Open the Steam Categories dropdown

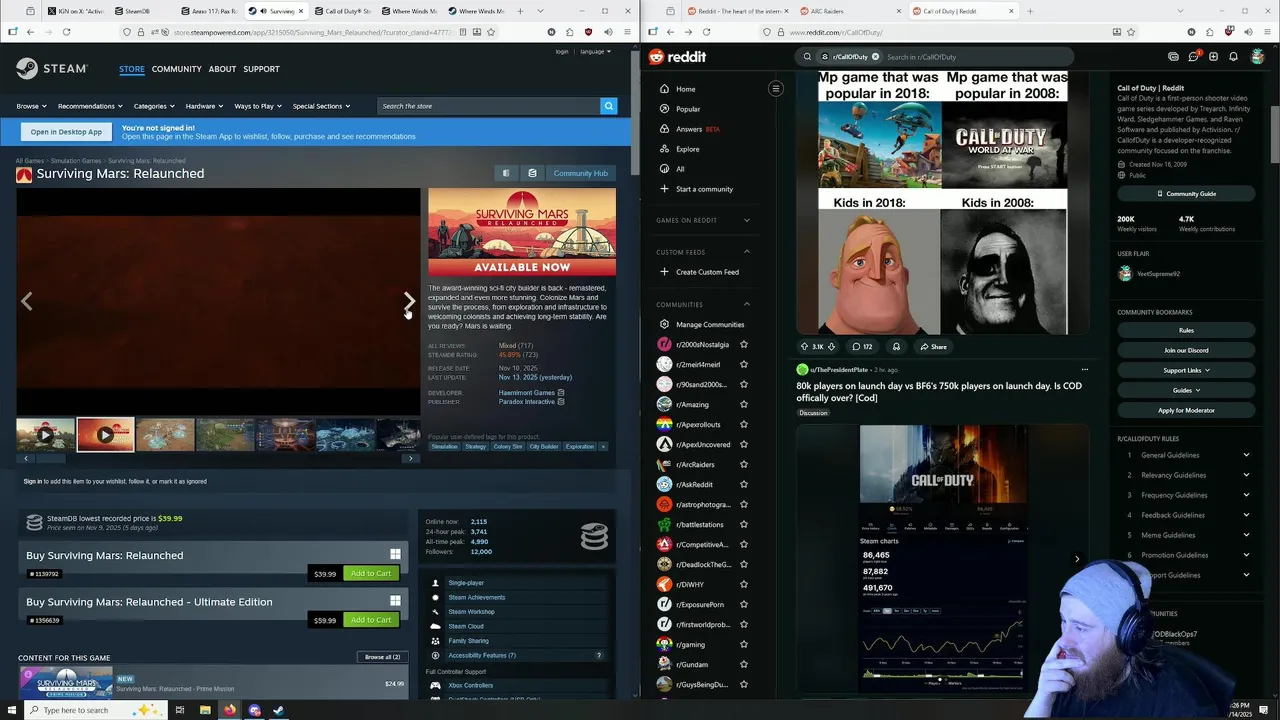pos(154,106)
